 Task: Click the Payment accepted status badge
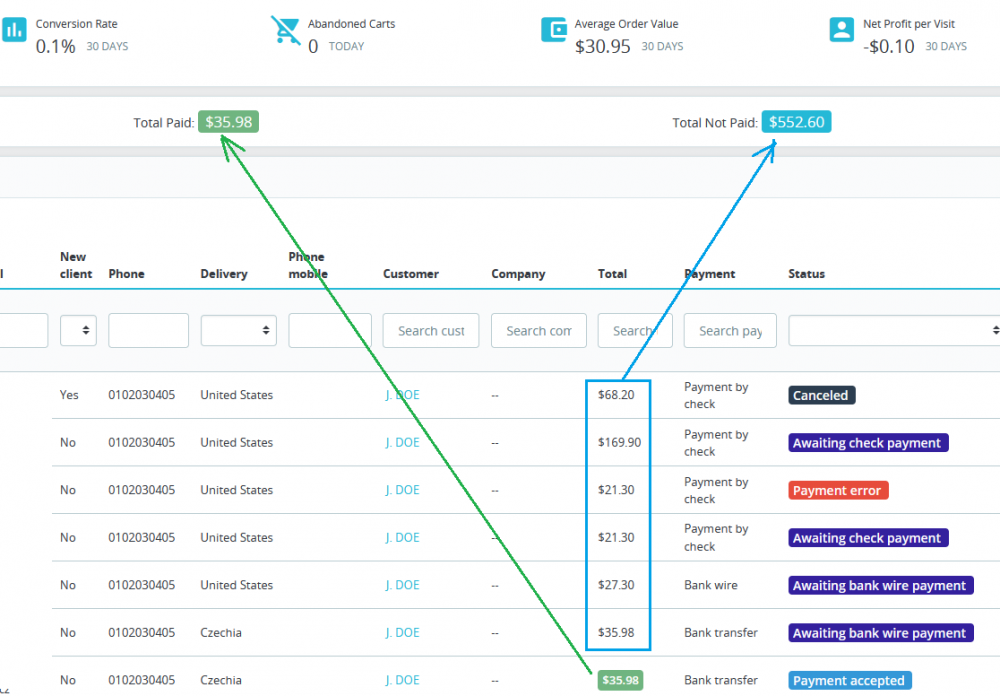click(x=849, y=681)
